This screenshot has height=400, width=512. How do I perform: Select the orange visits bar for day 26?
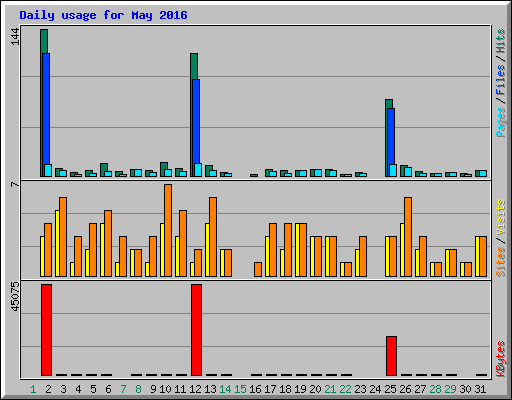point(408,237)
